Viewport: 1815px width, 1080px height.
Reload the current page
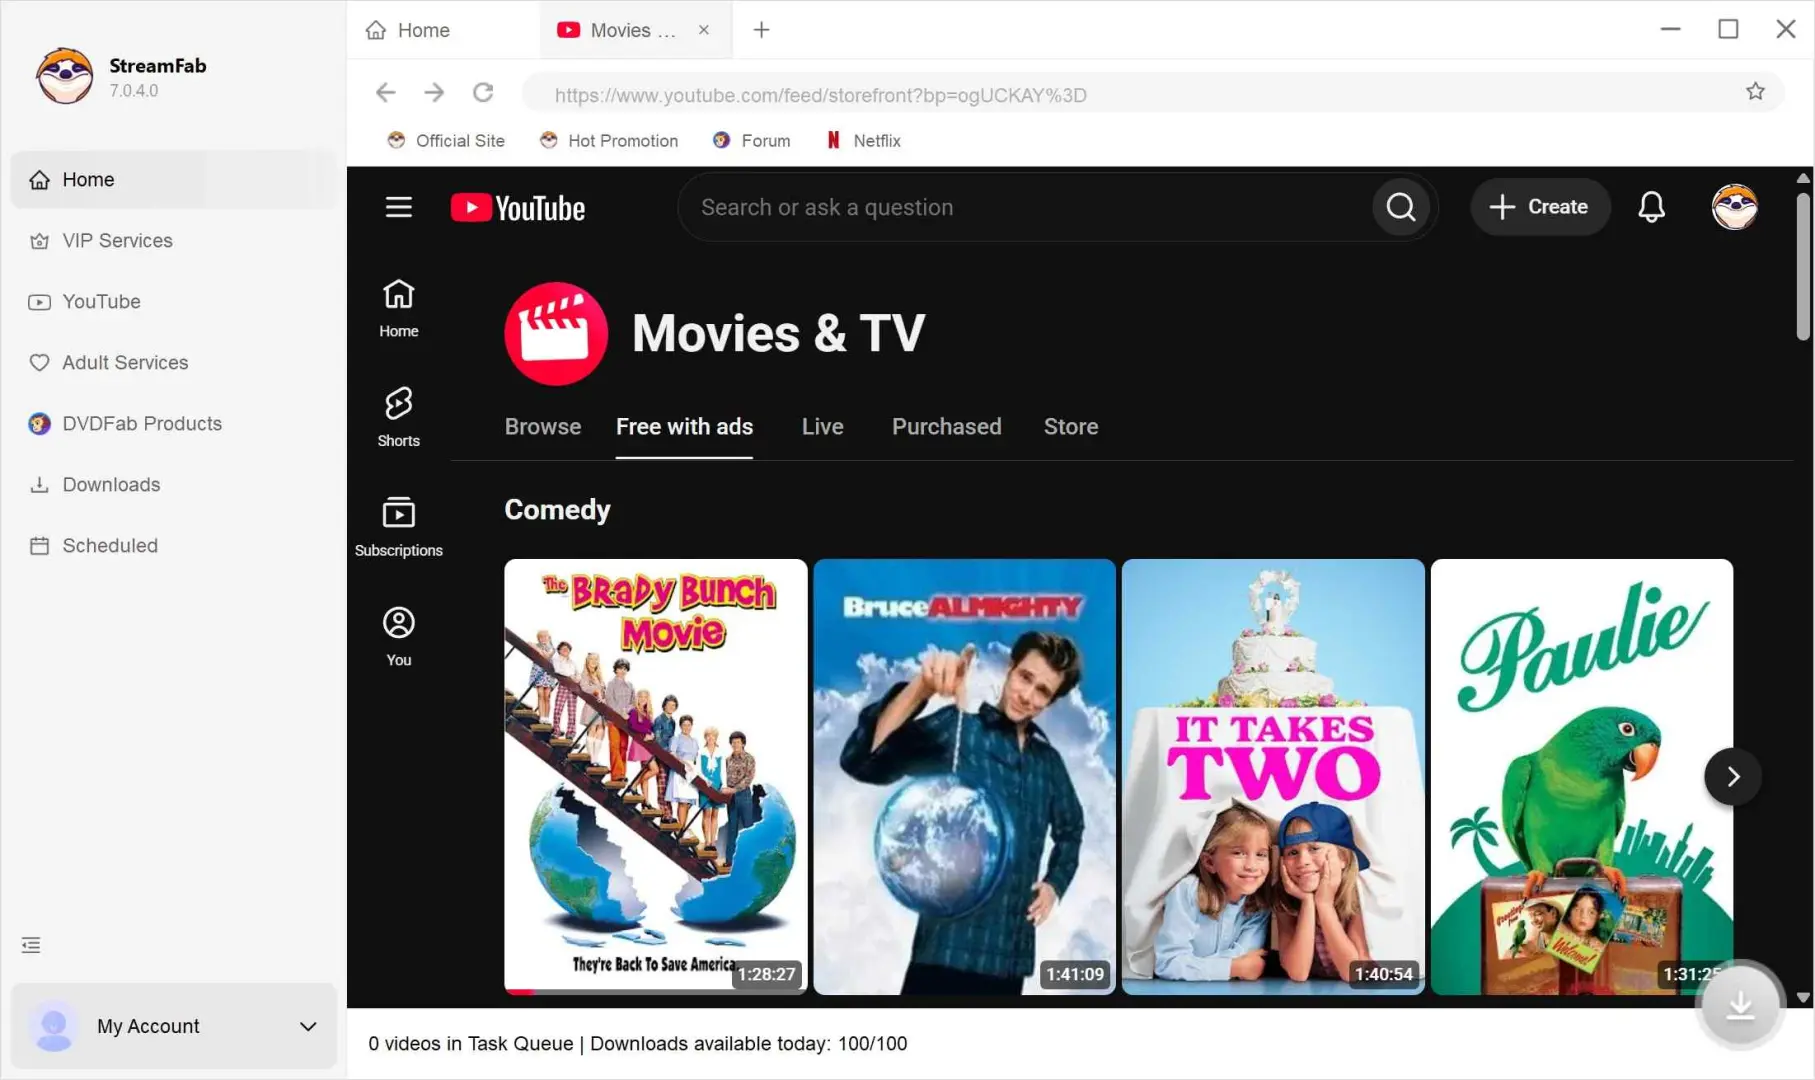[483, 93]
